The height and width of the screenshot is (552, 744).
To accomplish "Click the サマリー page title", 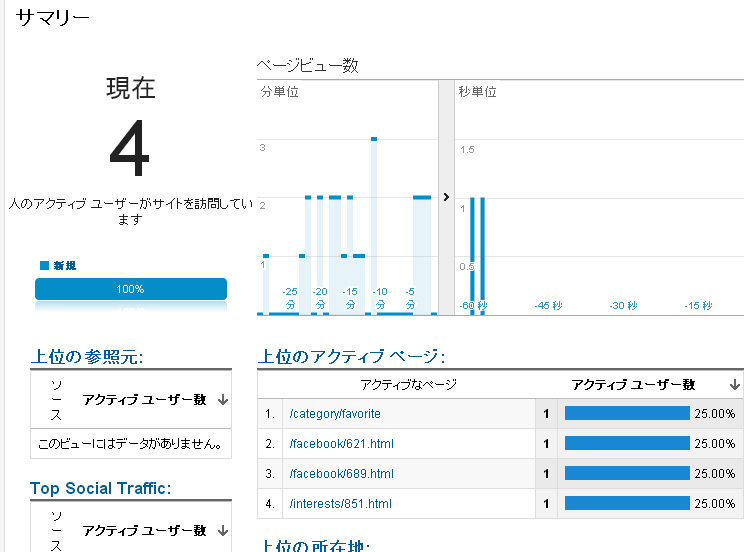I will (53, 18).
